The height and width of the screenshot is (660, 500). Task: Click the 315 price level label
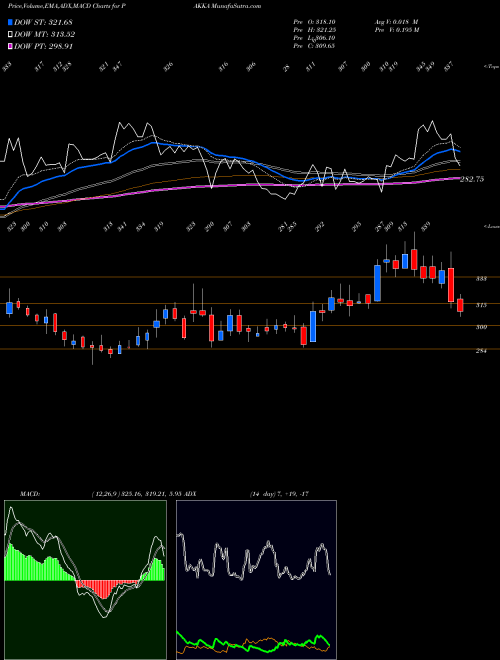[x=481, y=305]
